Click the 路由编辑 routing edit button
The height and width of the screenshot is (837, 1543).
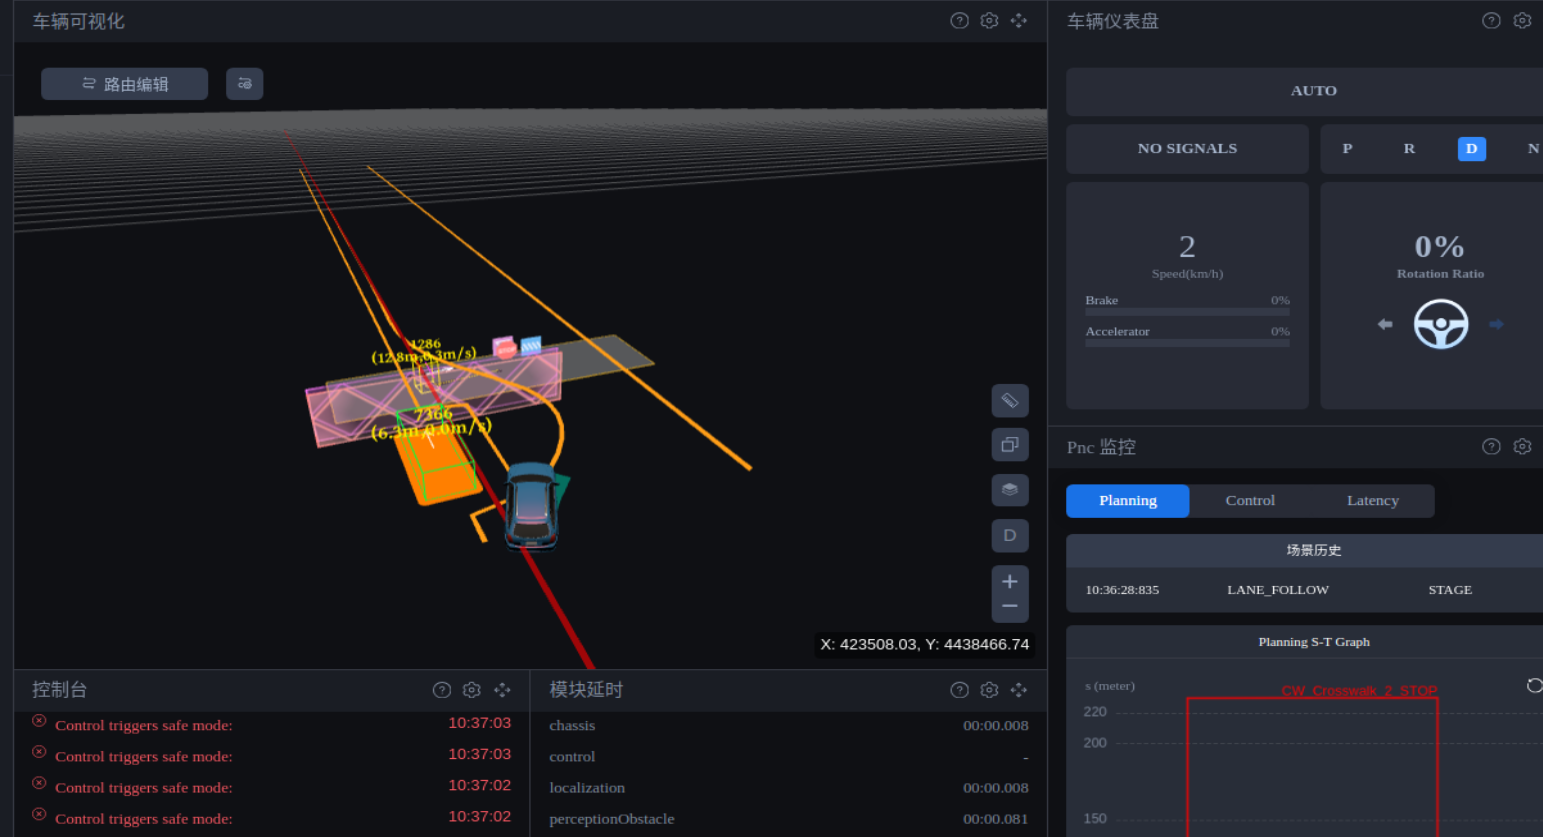point(125,84)
